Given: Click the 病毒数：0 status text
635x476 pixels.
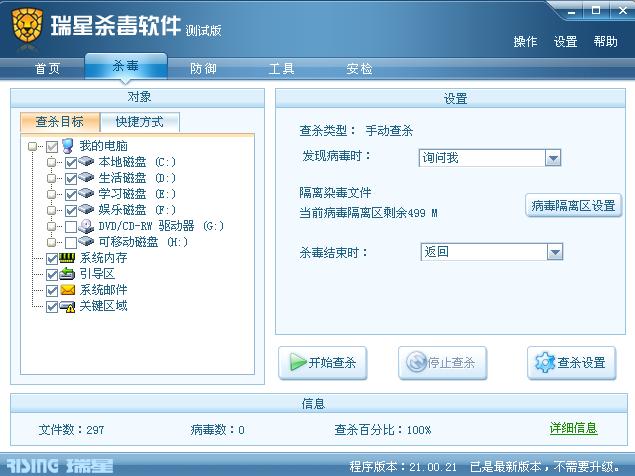Looking at the screenshot, I should click(217, 429).
